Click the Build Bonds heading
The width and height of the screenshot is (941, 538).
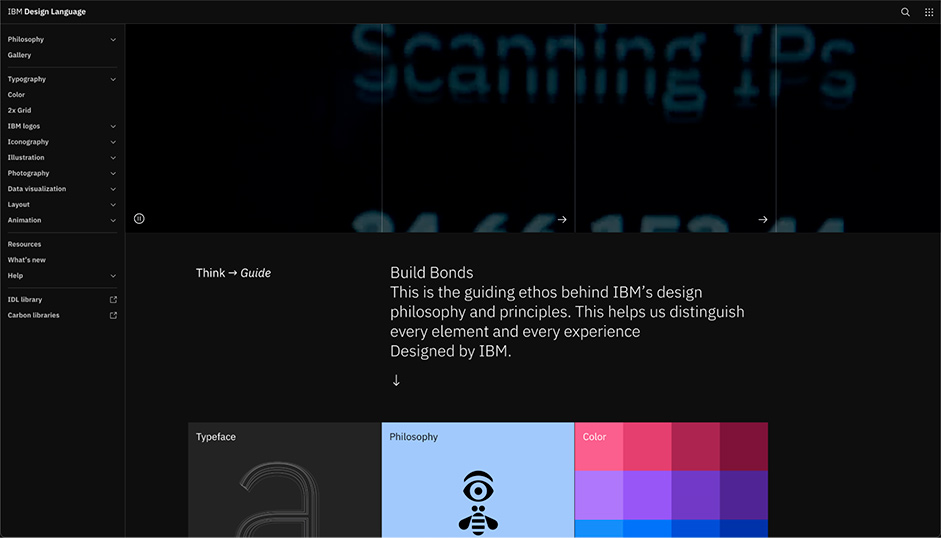[x=431, y=273]
